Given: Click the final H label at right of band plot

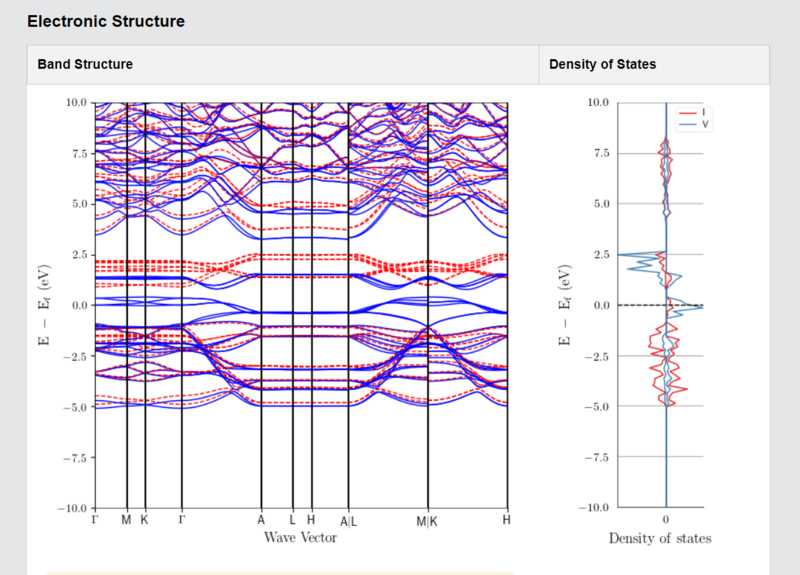Looking at the screenshot, I should click(x=506, y=520).
